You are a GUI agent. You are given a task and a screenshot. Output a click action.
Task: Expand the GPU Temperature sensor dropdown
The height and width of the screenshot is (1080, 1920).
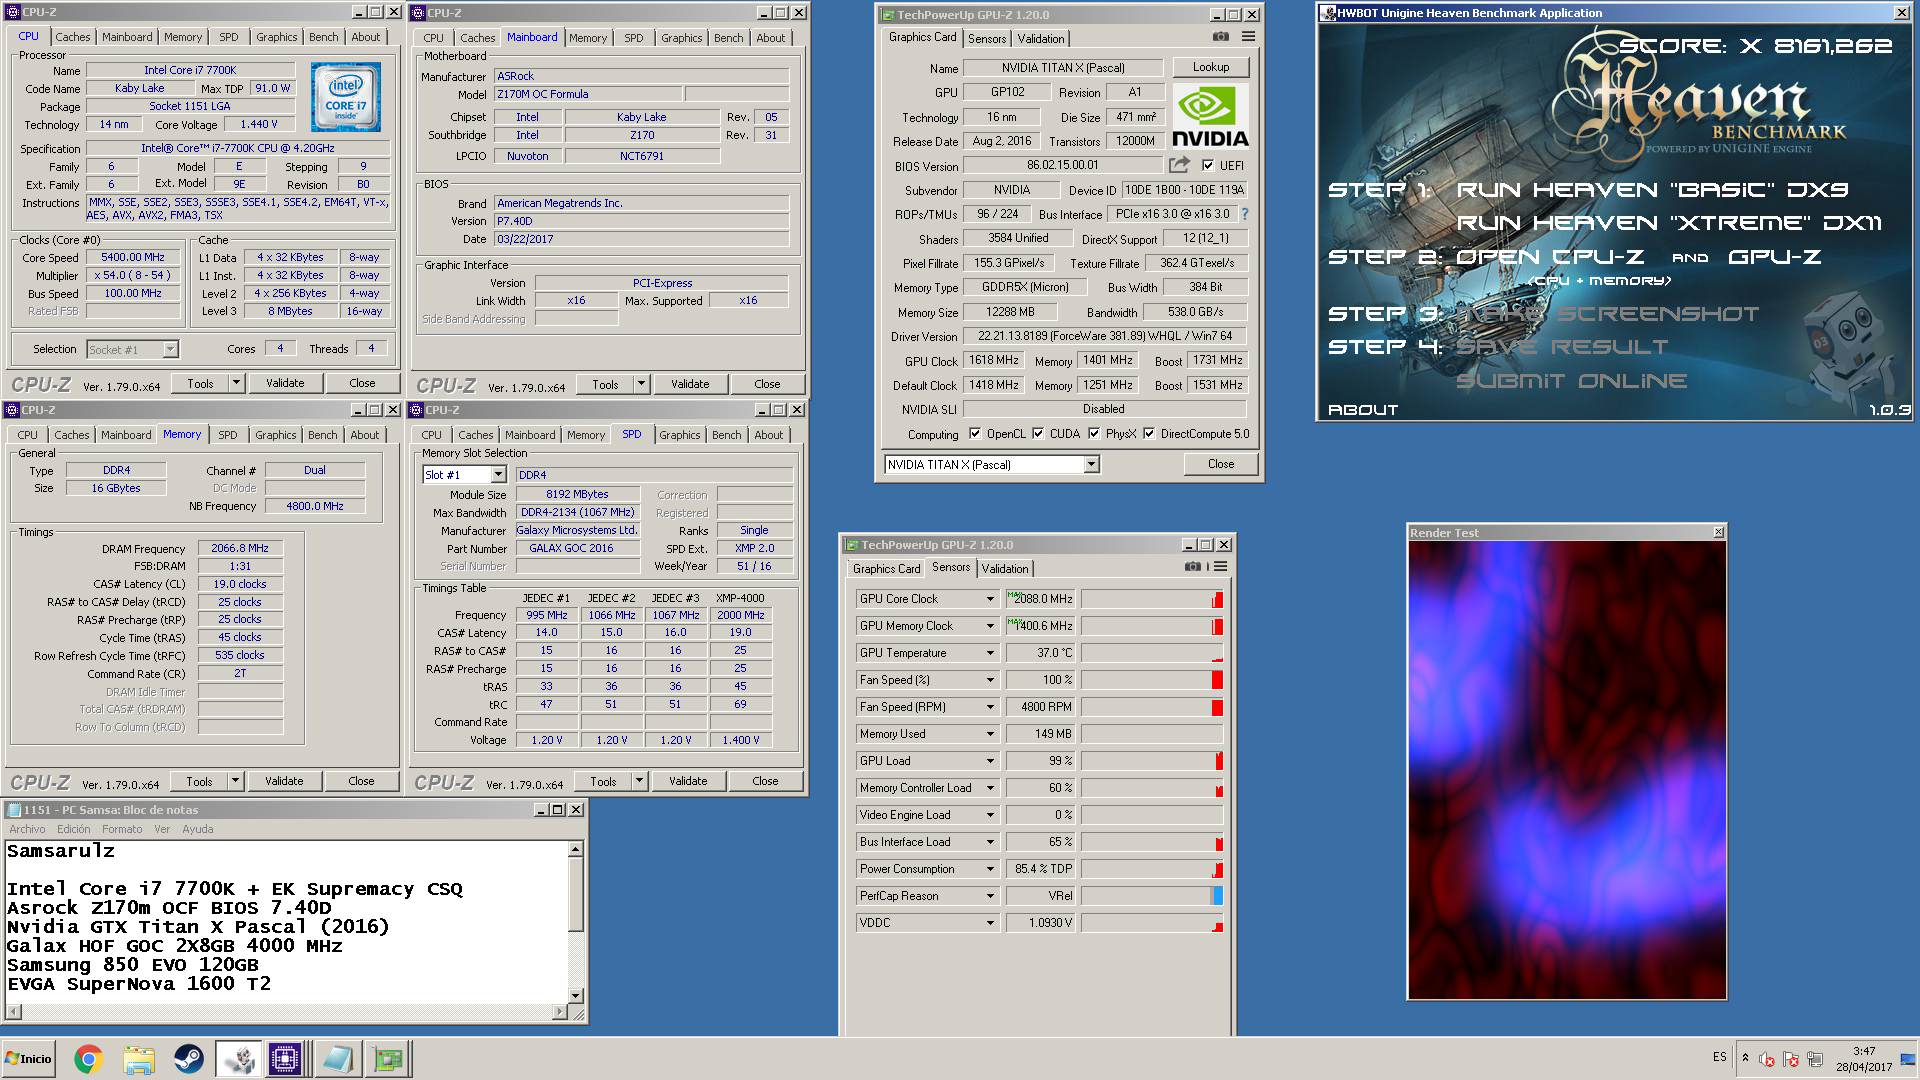click(990, 653)
